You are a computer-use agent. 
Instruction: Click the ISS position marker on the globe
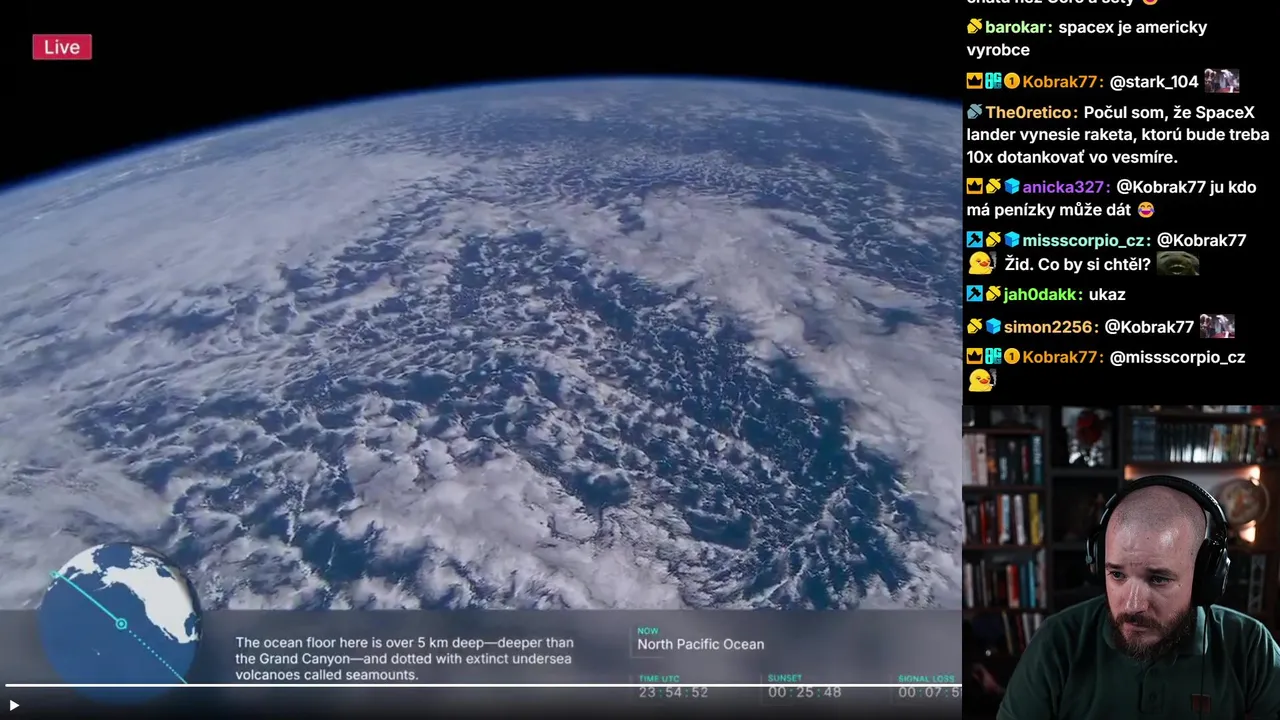pyautogui.click(x=121, y=624)
